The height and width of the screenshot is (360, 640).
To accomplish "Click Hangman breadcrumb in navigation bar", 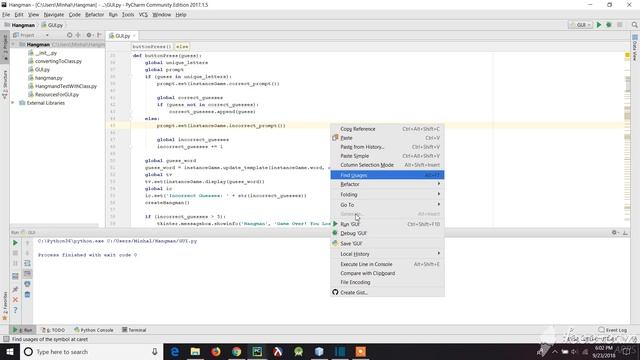I will 20,25.
